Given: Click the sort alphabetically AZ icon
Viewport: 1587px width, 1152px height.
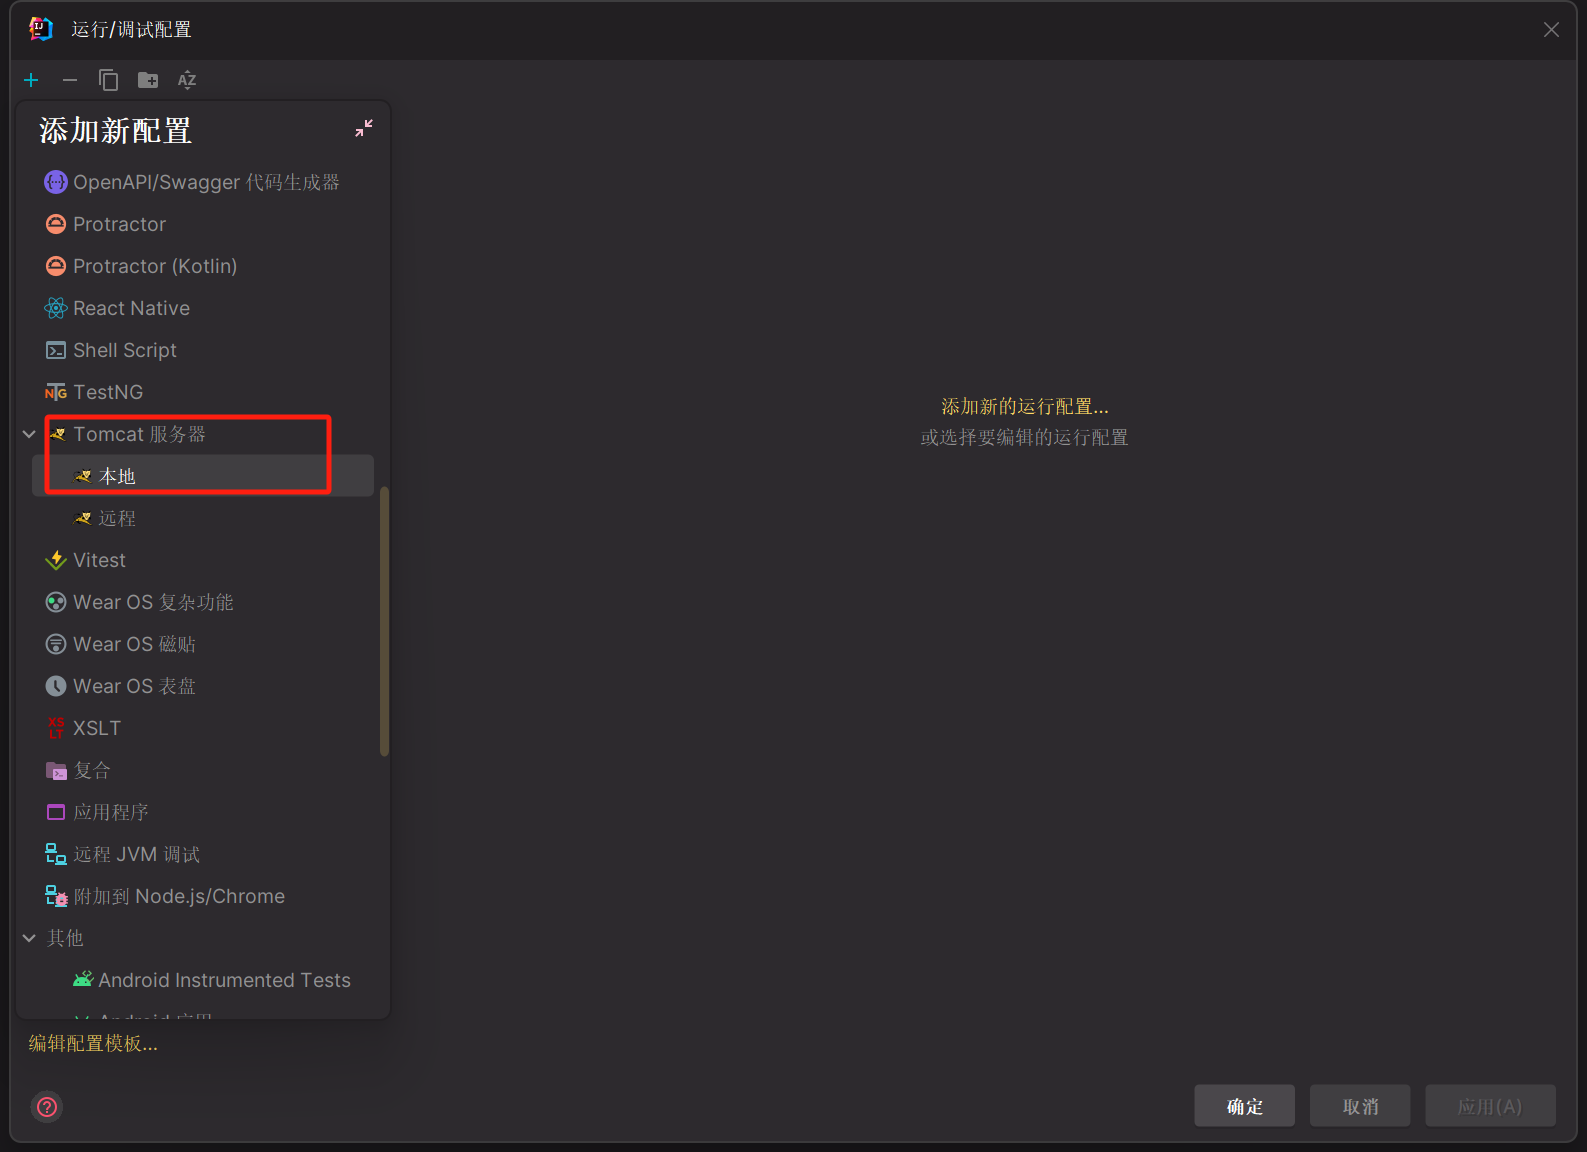Looking at the screenshot, I should pyautogui.click(x=187, y=80).
